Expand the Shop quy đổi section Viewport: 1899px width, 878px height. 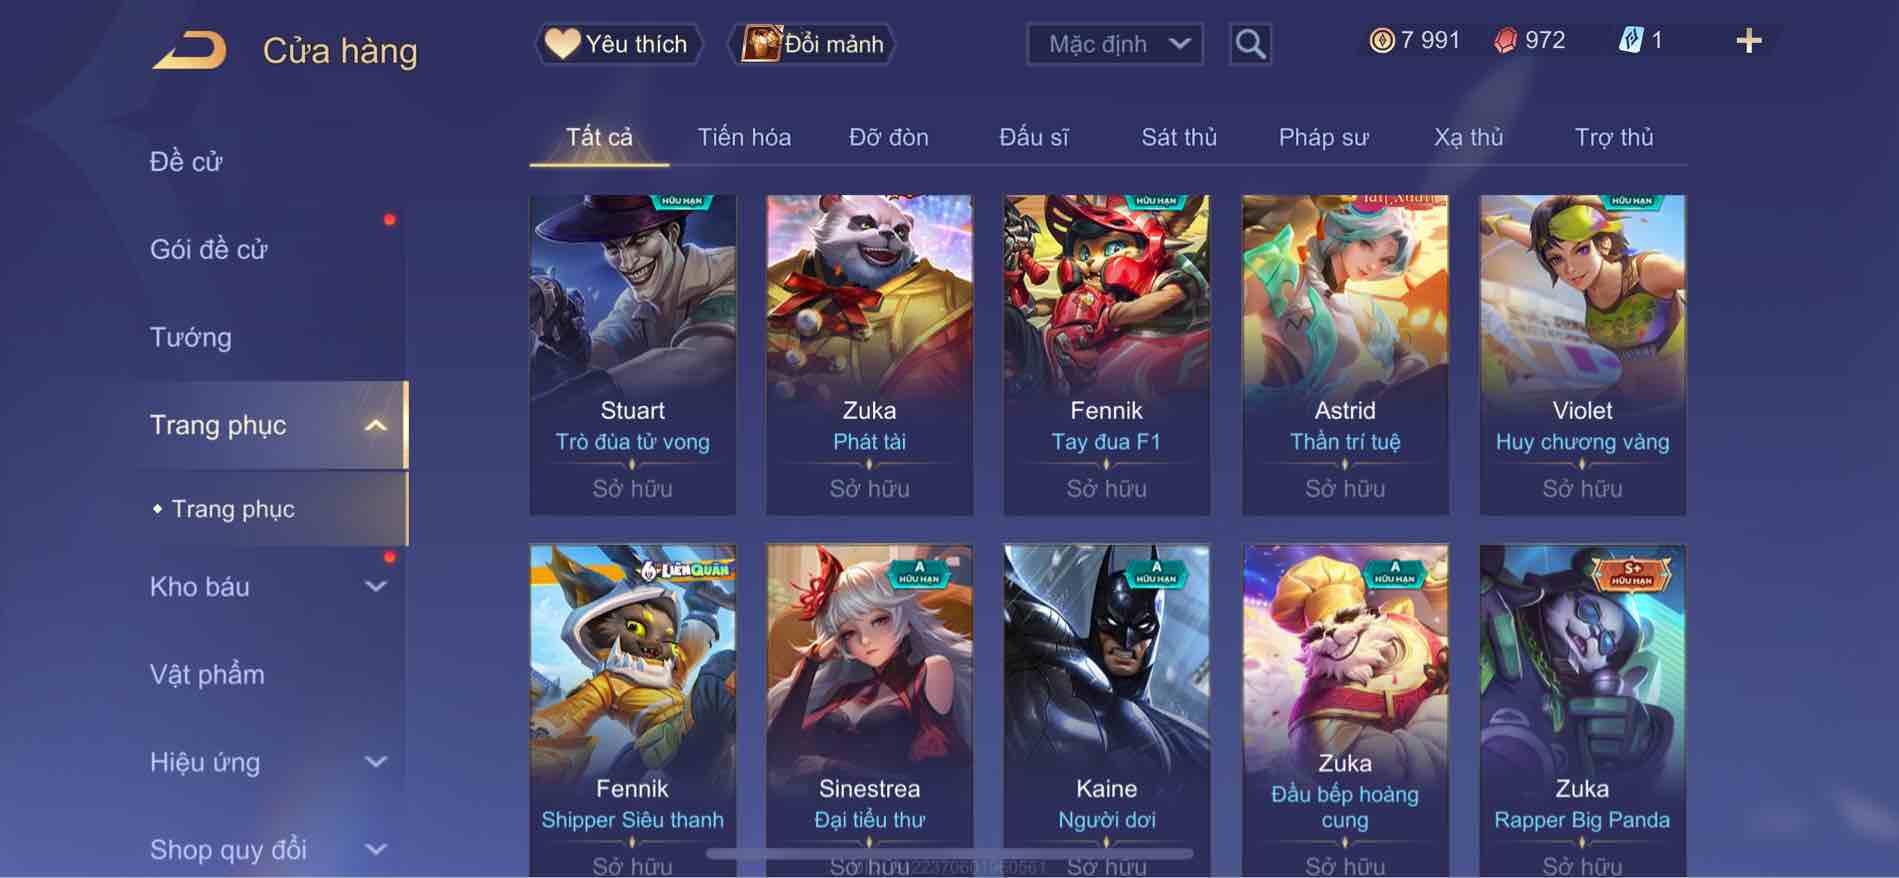tap(375, 849)
